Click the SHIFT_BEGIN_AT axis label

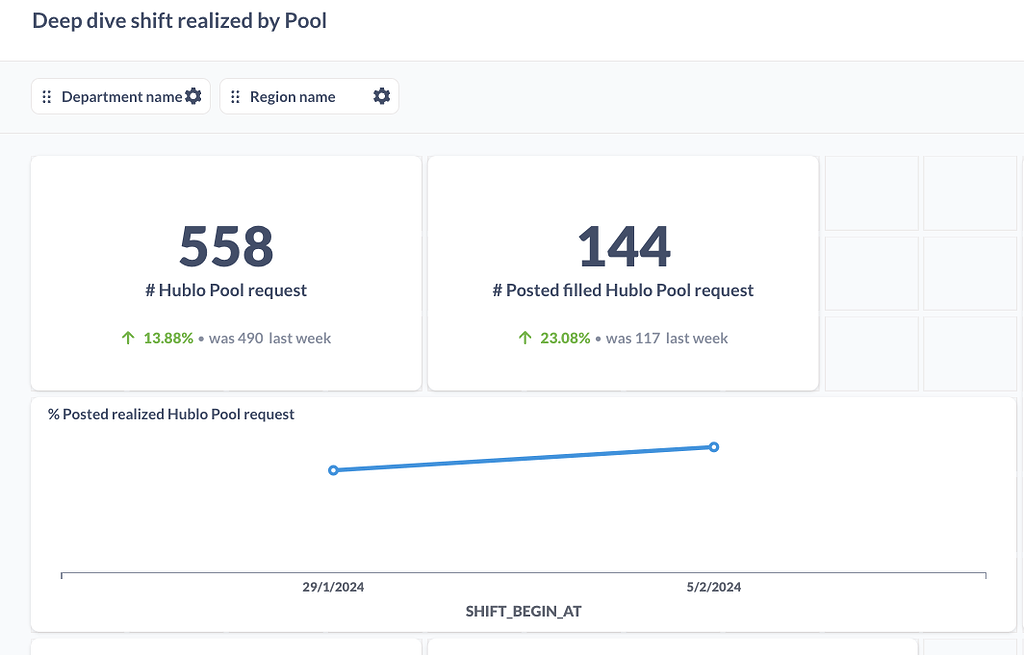point(522,610)
